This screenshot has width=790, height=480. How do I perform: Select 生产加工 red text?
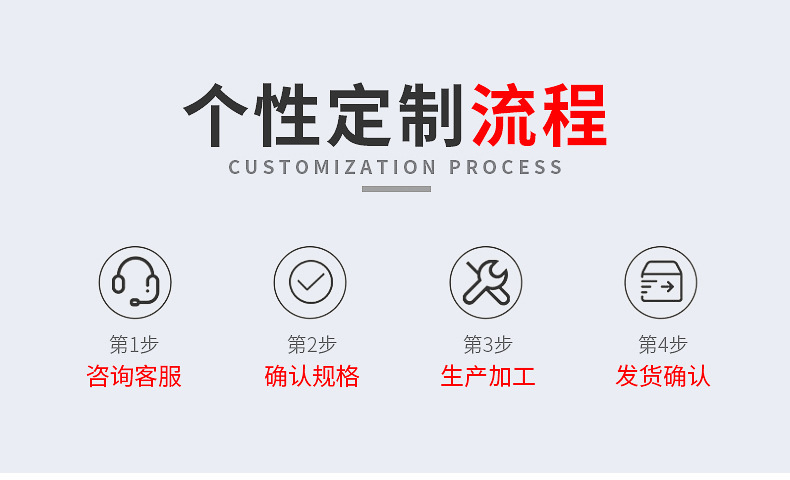coord(488,376)
